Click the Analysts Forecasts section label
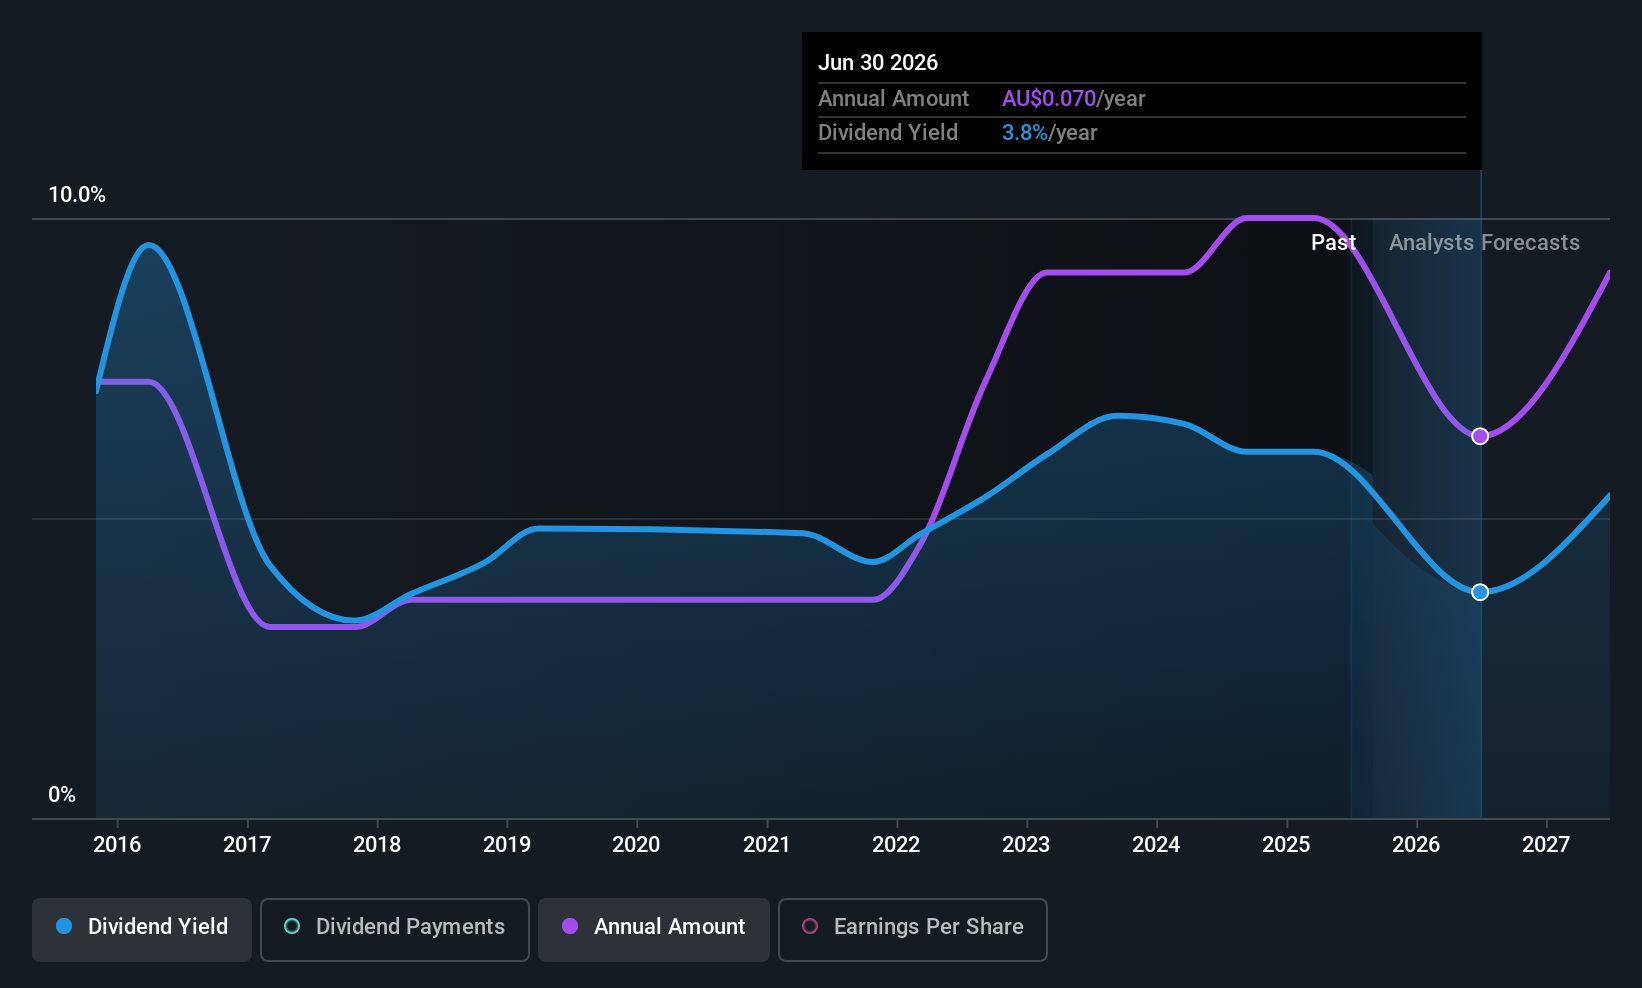 pyautogui.click(x=1484, y=243)
